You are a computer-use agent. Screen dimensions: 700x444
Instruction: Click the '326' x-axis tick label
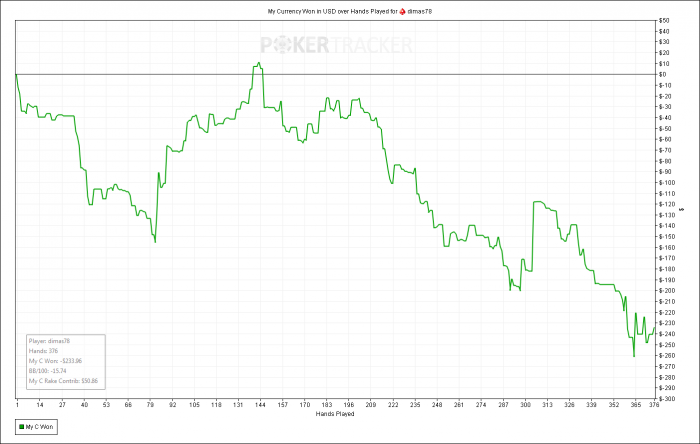point(569,405)
